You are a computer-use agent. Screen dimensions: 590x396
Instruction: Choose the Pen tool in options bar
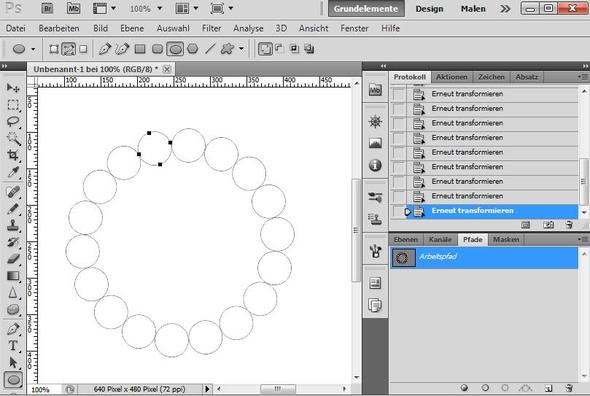(105, 49)
